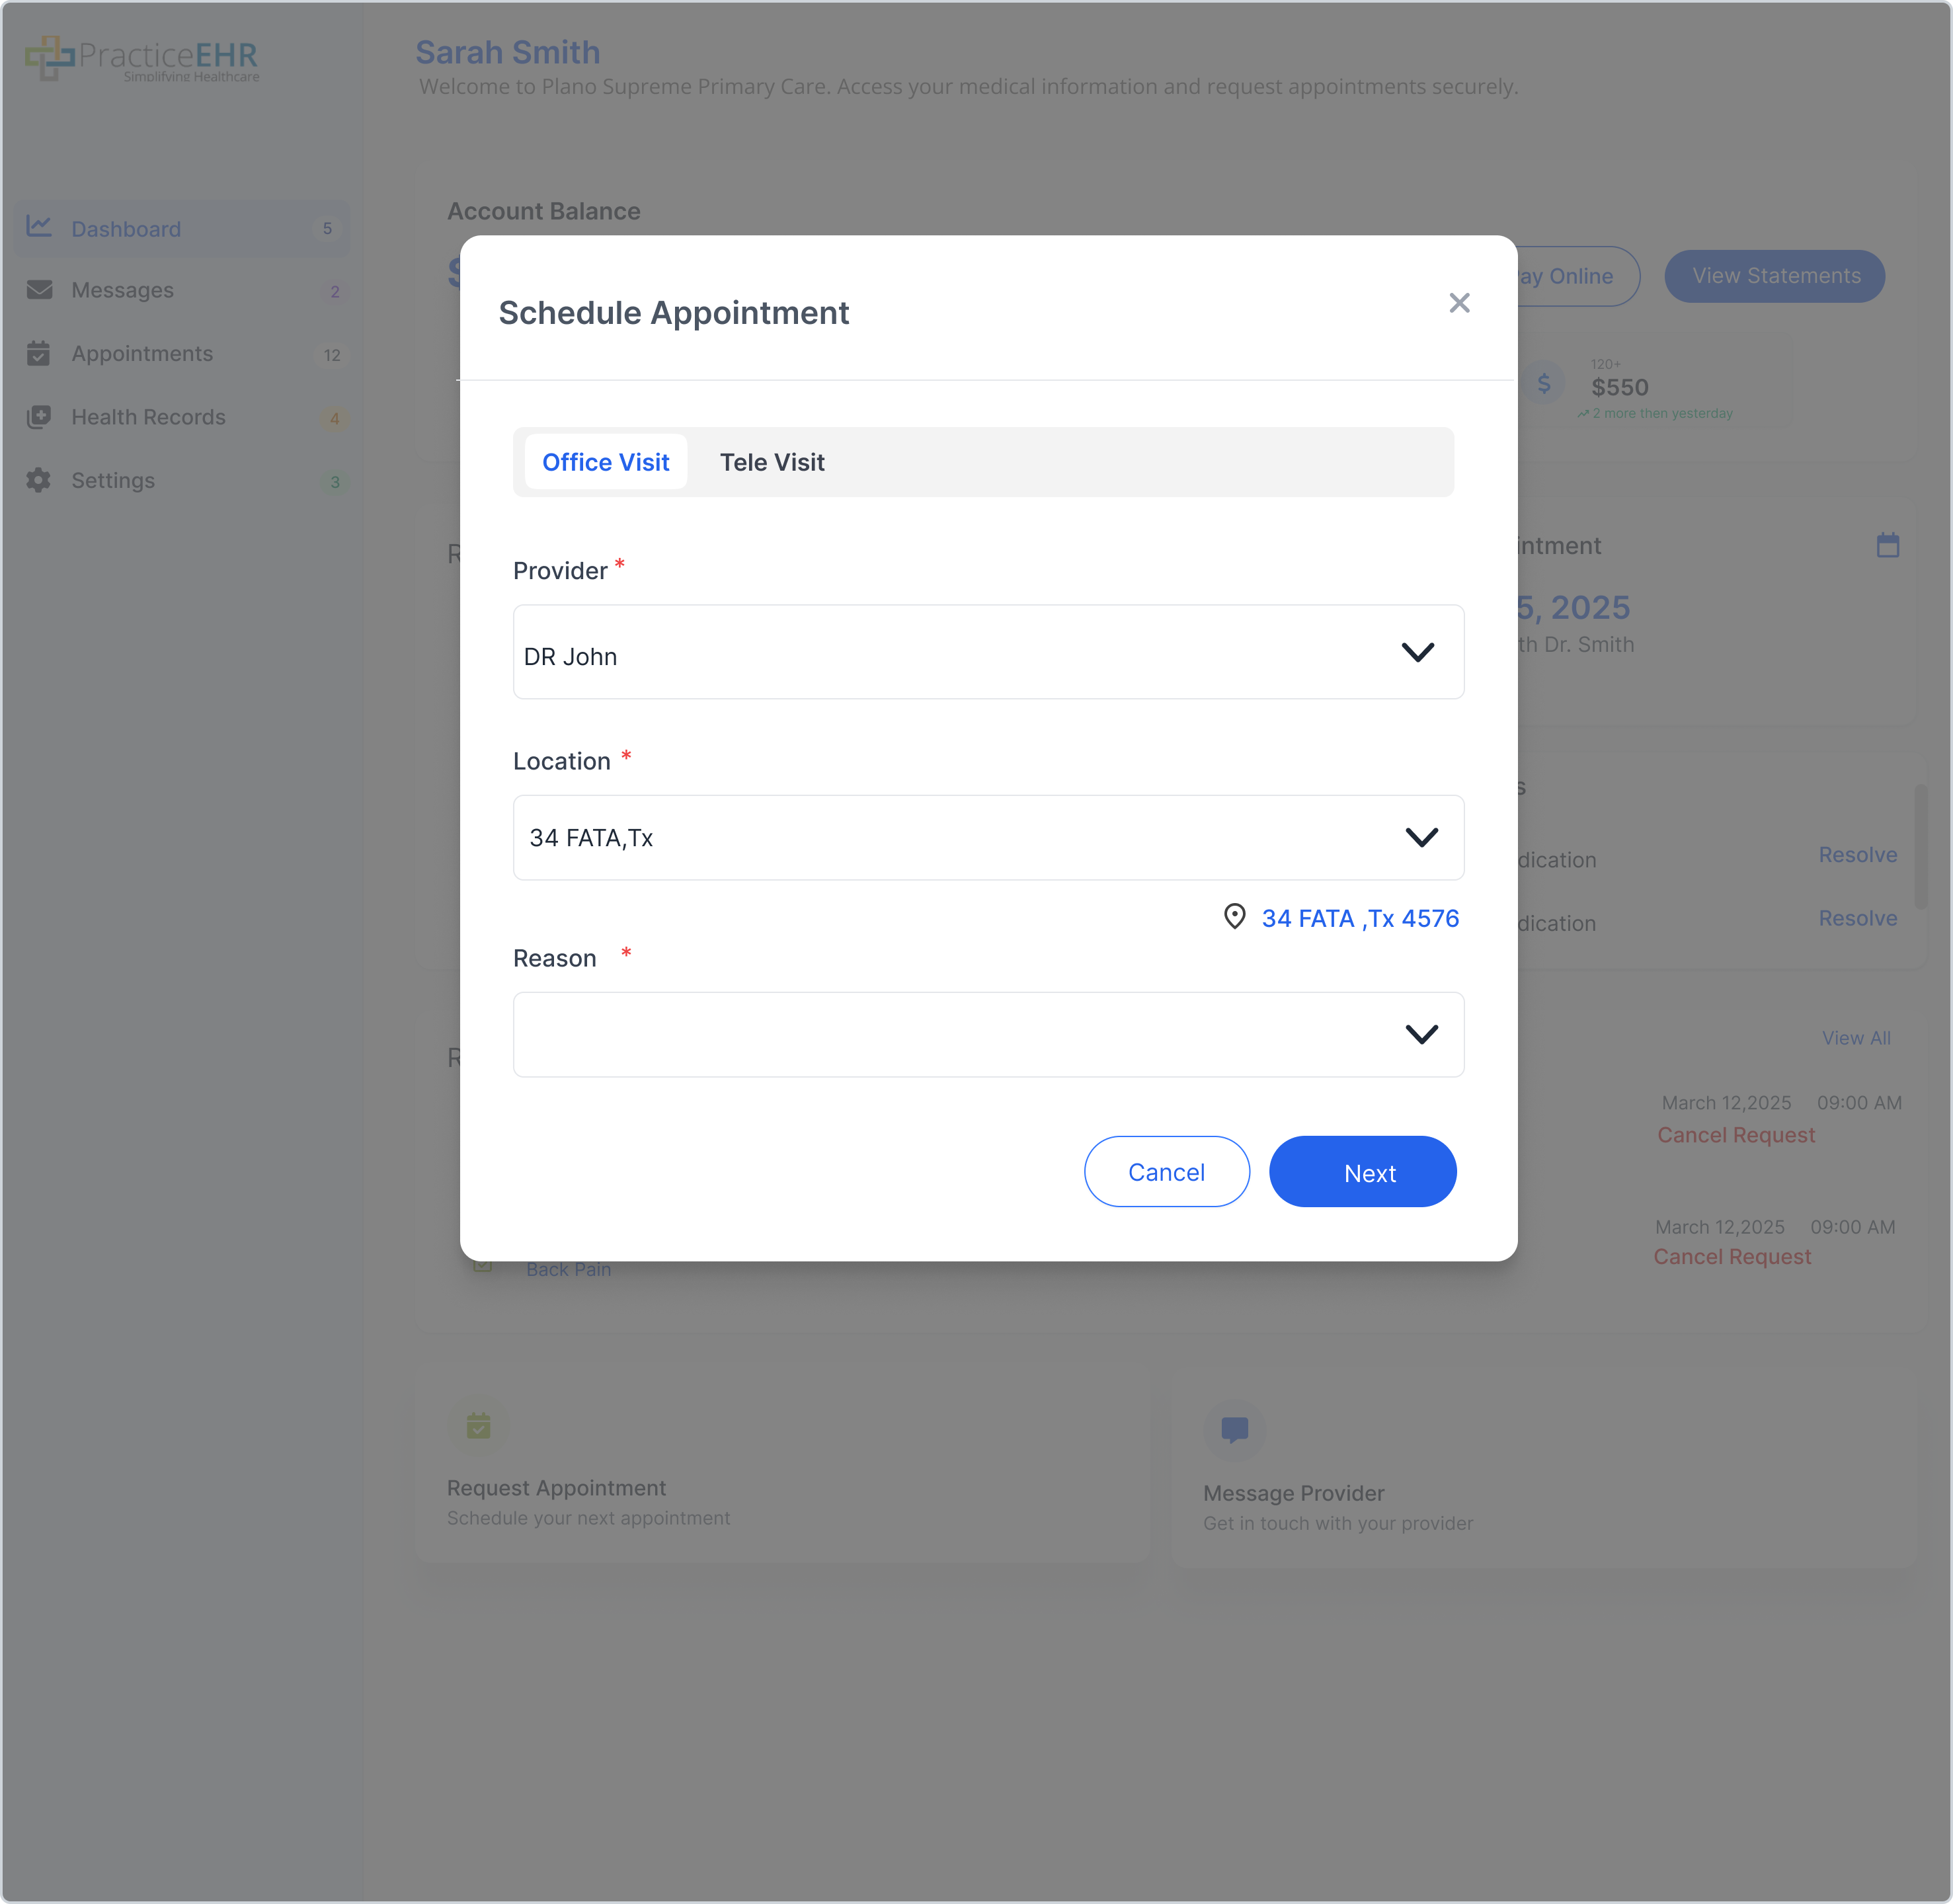Click the Settings gear icon

[39, 480]
